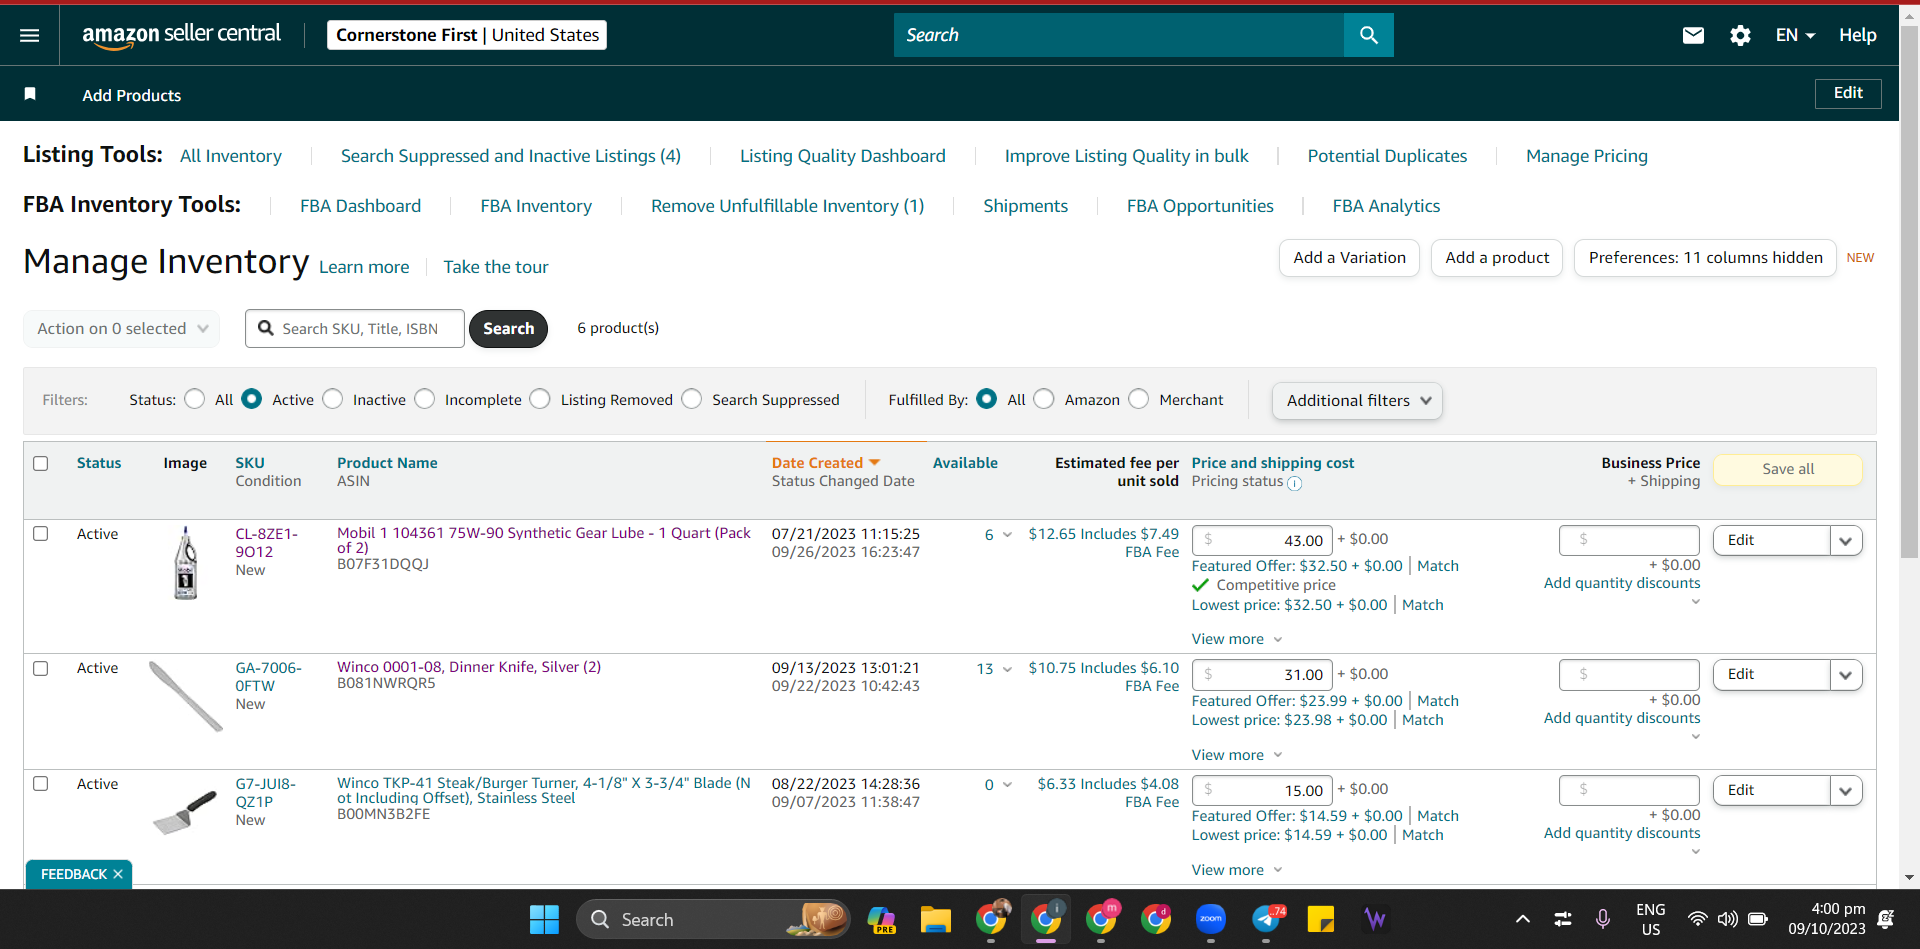Screen dimensions: 1920x949
Task: Open the settings gear menu
Action: pyautogui.click(x=1740, y=35)
